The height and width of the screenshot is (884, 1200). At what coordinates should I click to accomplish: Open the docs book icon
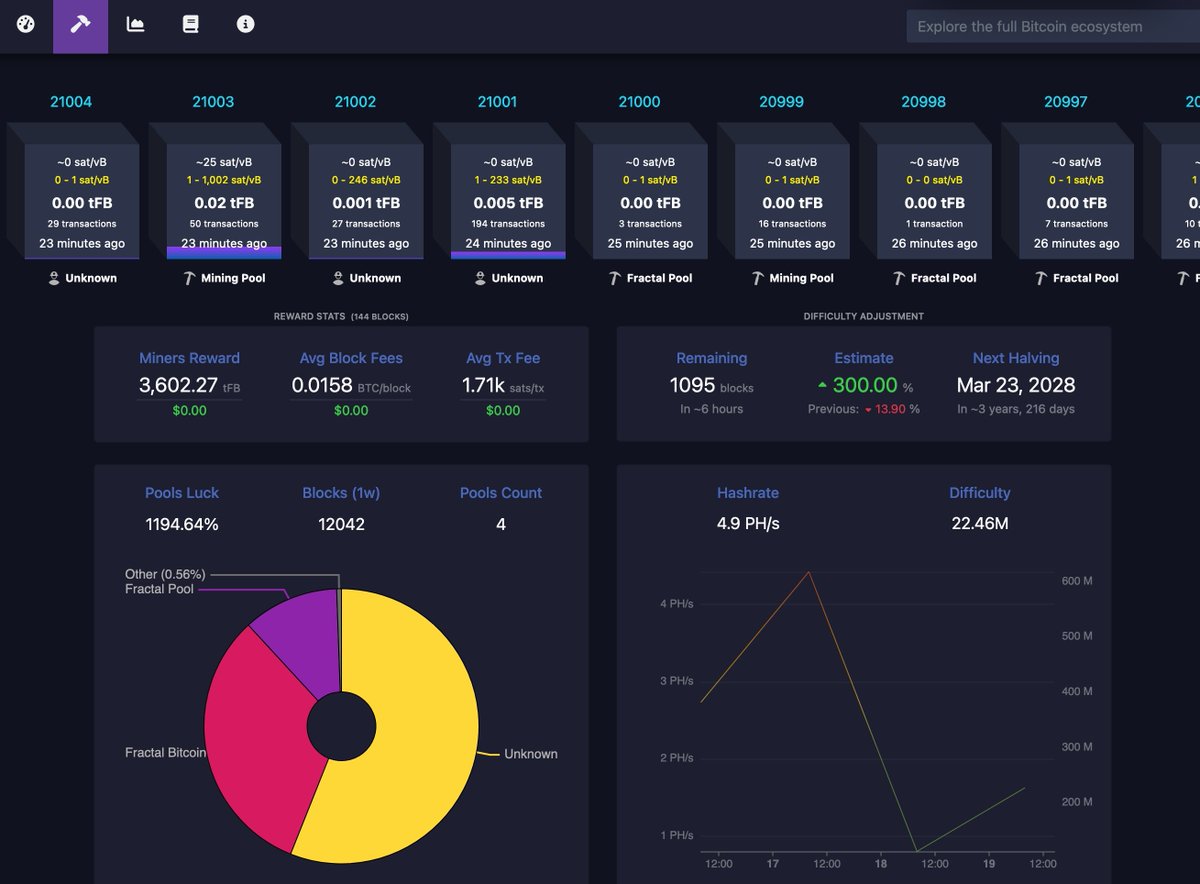tap(190, 24)
